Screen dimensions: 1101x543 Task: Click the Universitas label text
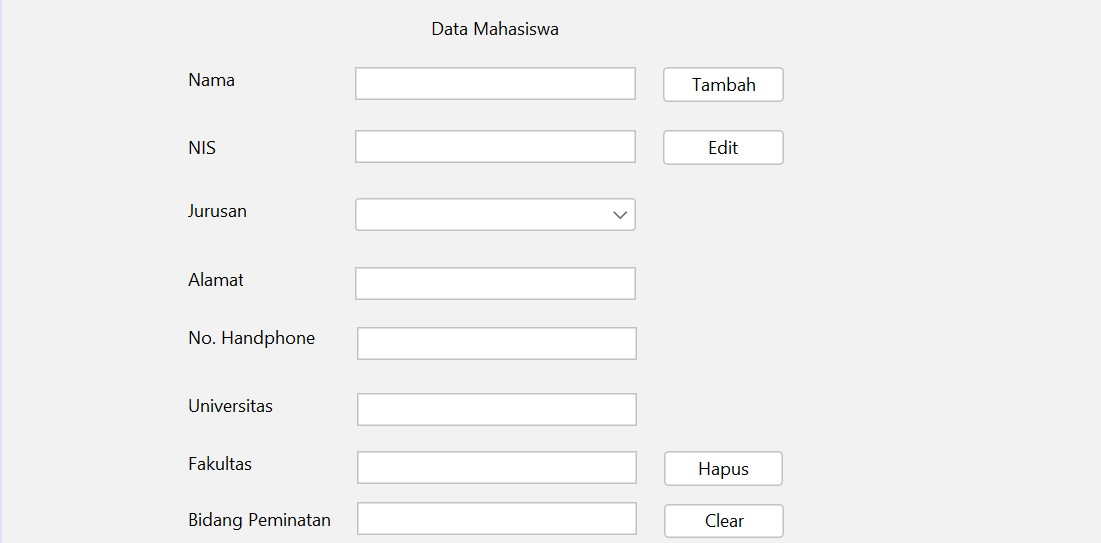click(x=230, y=406)
